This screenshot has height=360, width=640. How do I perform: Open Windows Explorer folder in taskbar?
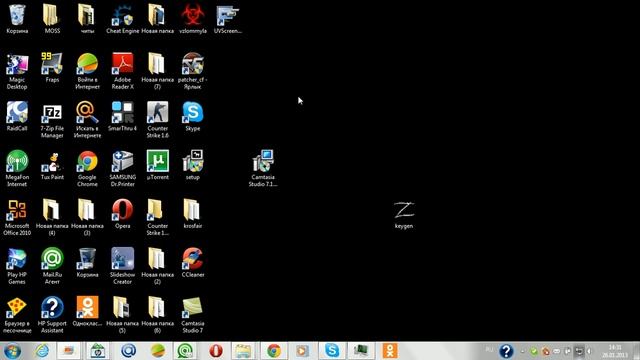(243, 351)
